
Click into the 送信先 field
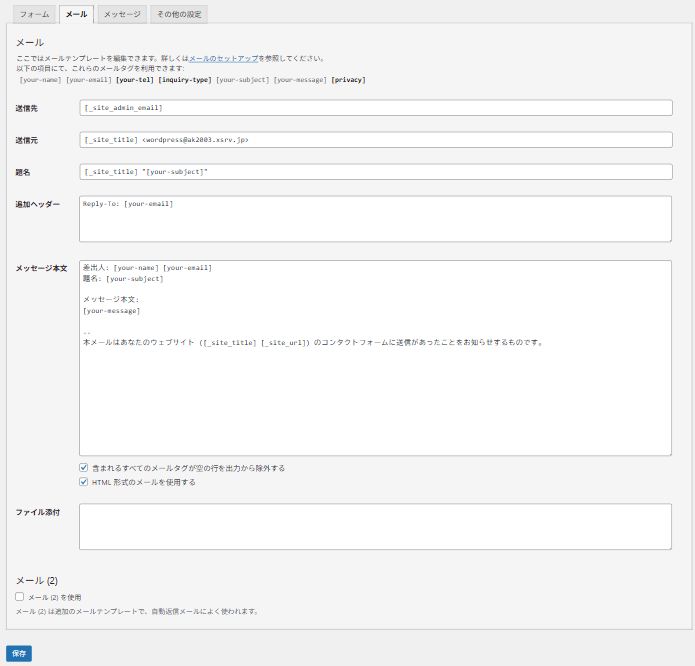pyautogui.click(x=375, y=107)
